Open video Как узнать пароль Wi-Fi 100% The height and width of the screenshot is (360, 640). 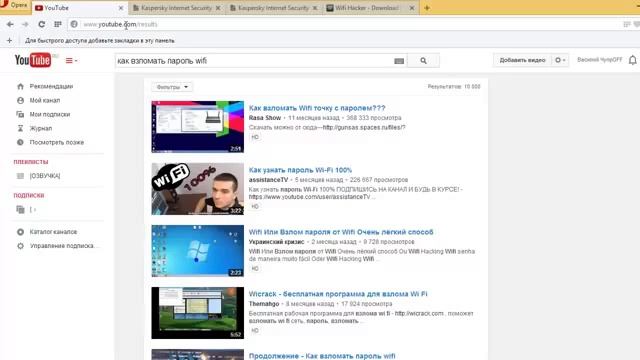point(300,170)
